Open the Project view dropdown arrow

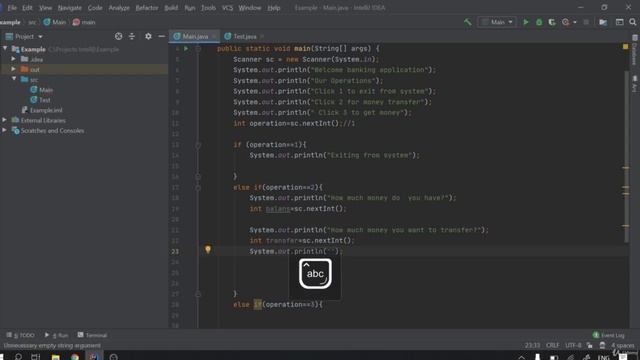pyautogui.click(x=40, y=37)
